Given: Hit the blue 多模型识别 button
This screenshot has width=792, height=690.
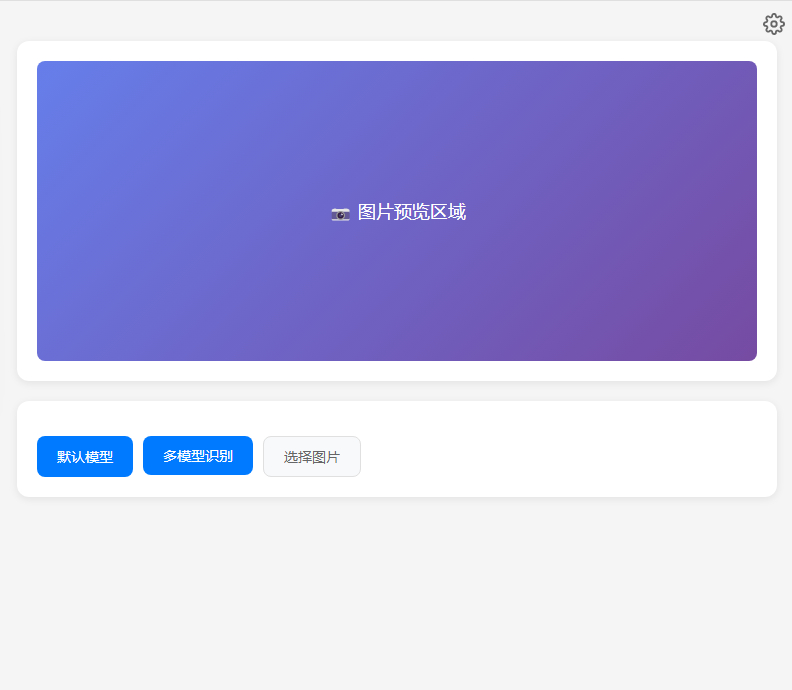Looking at the screenshot, I should coord(198,456).
